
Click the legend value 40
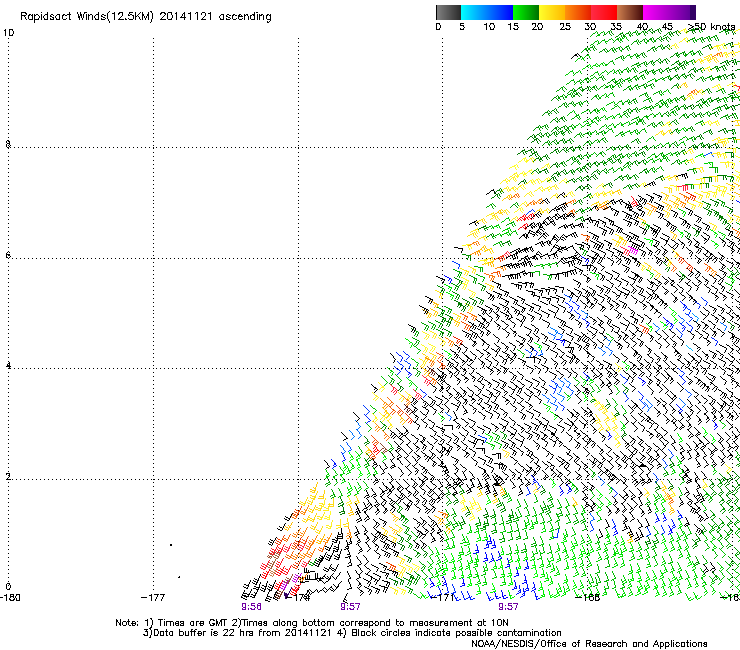pyautogui.click(x=642, y=27)
